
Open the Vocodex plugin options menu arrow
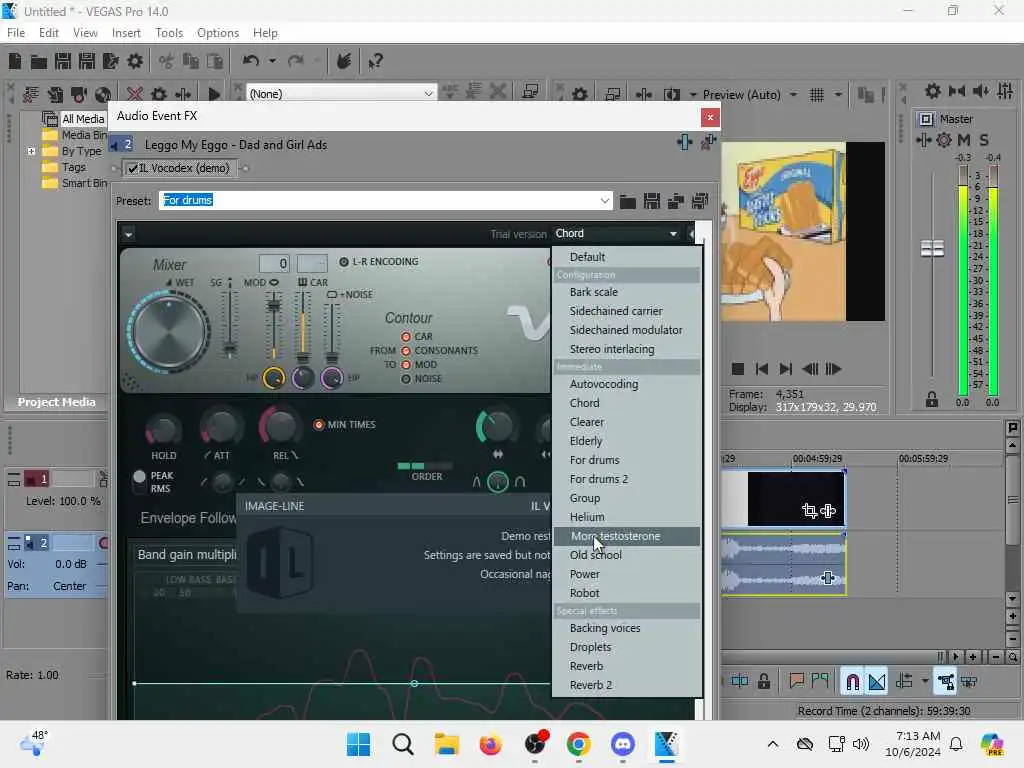pyautogui.click(x=128, y=234)
